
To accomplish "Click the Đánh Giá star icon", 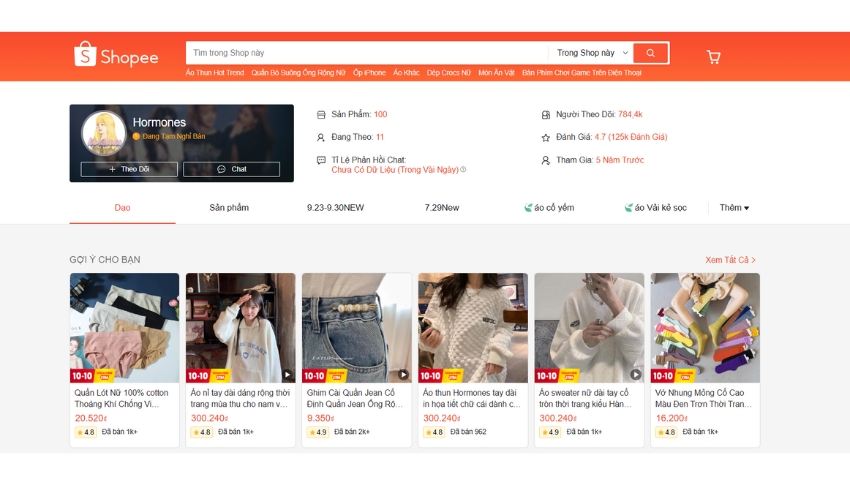I will tap(545, 138).
